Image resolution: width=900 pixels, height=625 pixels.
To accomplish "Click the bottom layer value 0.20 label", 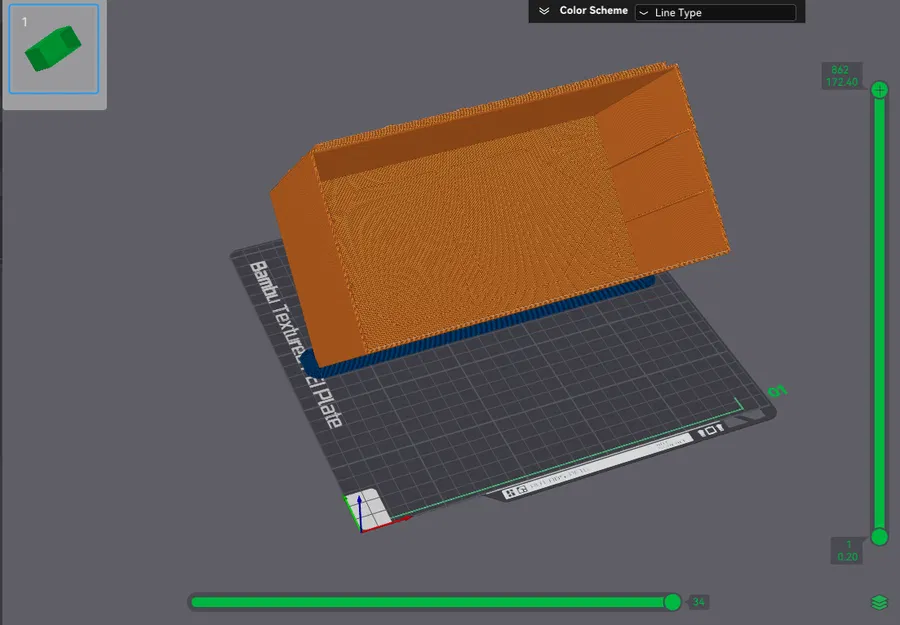I will click(x=847, y=556).
